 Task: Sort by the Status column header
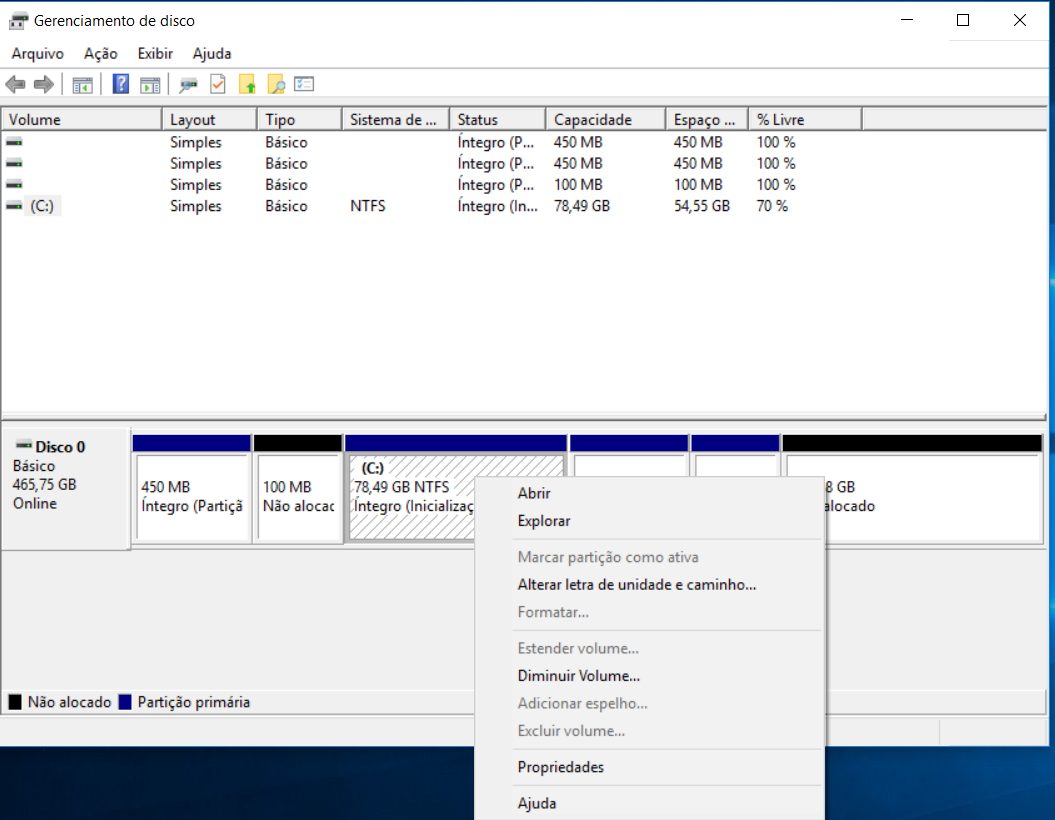(497, 120)
